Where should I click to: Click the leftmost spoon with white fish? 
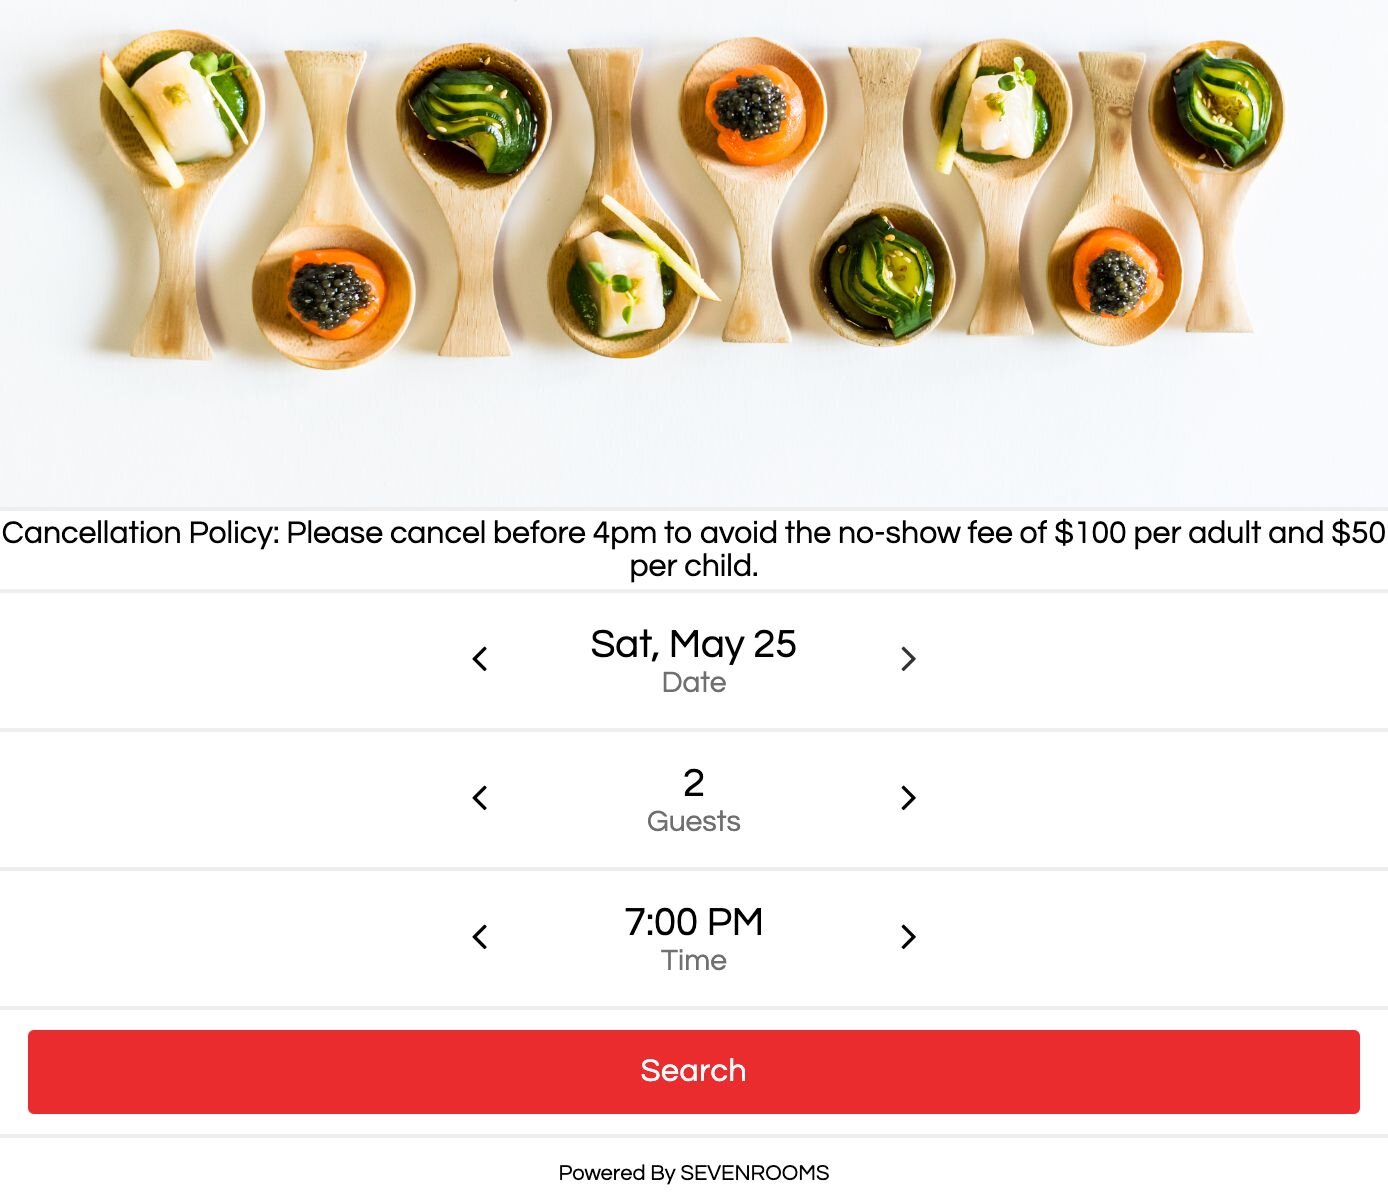point(182,110)
